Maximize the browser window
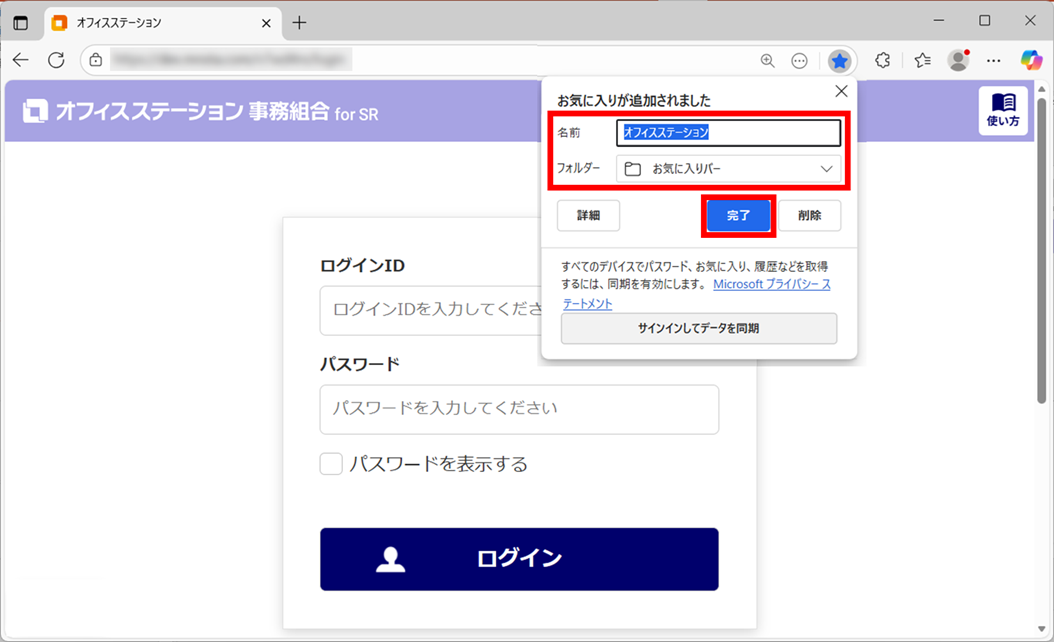Screen dimensions: 1054x642 (984, 21)
